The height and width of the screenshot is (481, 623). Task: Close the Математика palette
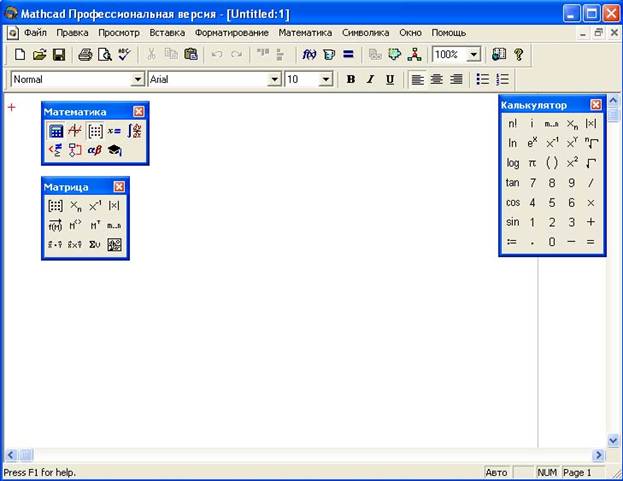pyautogui.click(x=139, y=112)
